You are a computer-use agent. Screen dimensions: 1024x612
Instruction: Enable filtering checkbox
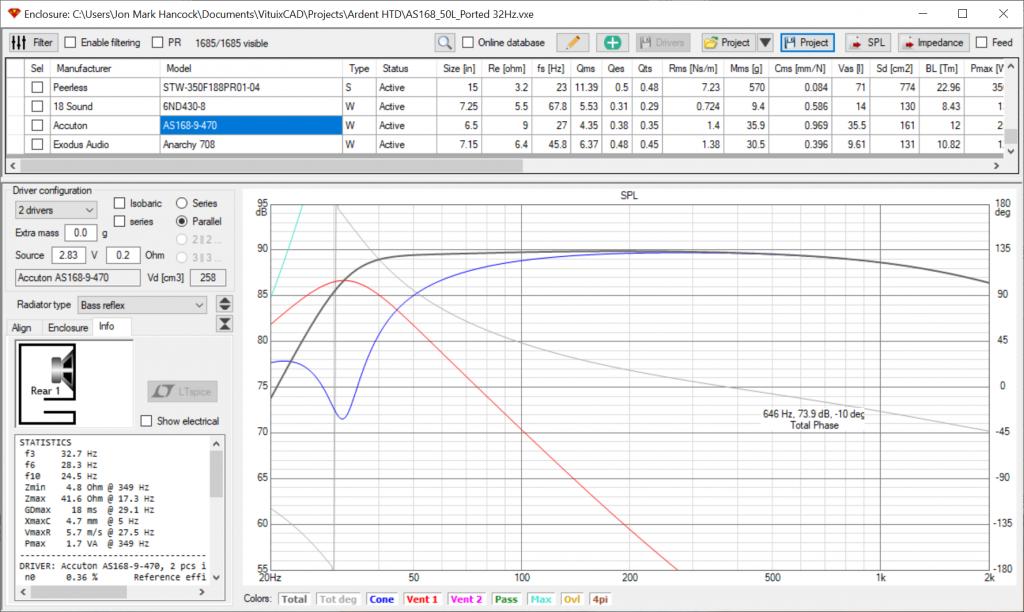pos(71,42)
